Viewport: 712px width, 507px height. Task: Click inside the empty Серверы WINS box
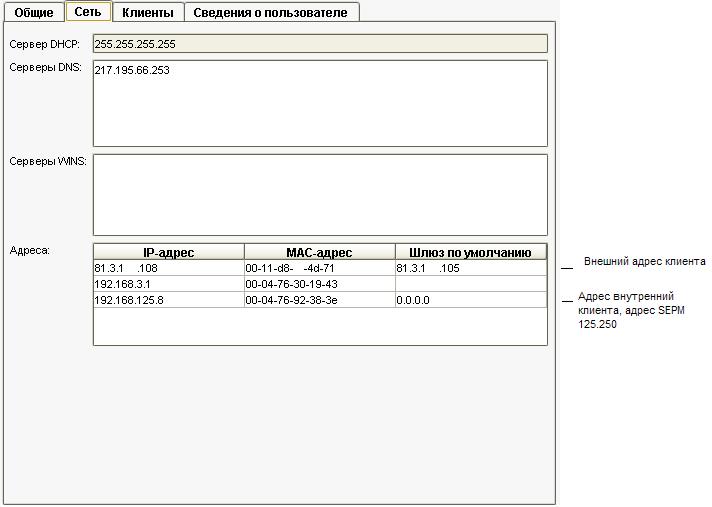[x=320, y=195]
